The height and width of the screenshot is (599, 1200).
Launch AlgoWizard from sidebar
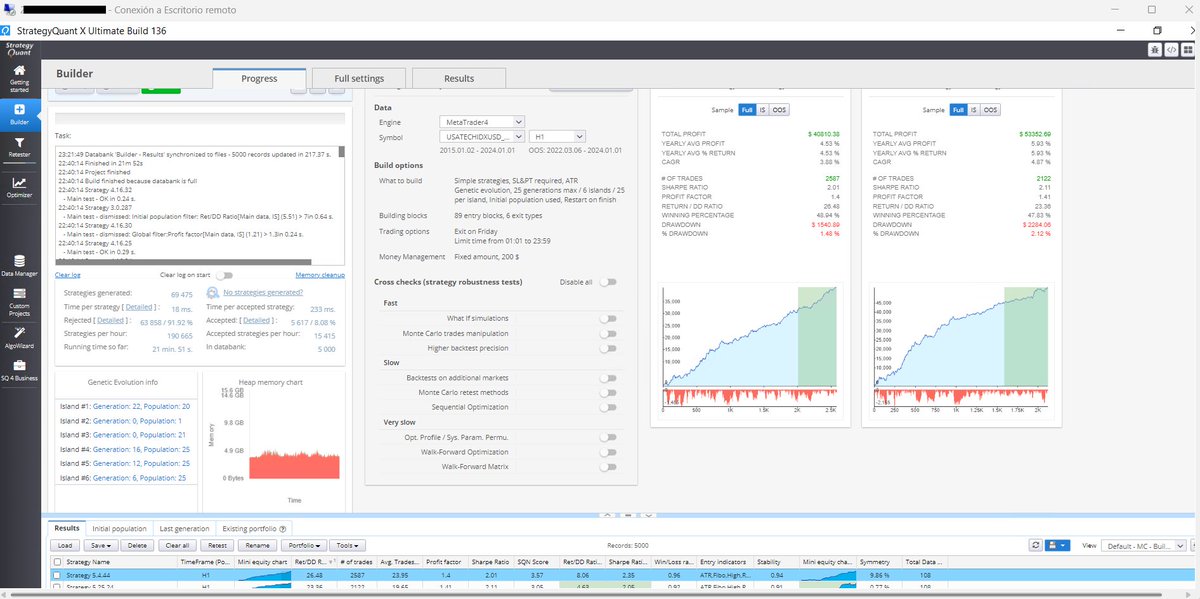[19, 337]
